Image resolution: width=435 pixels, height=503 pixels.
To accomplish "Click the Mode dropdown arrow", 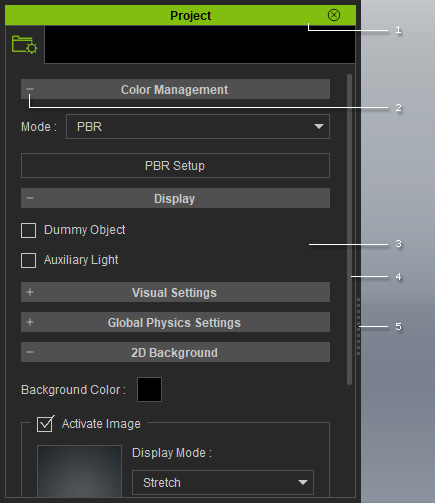I will tap(319, 127).
